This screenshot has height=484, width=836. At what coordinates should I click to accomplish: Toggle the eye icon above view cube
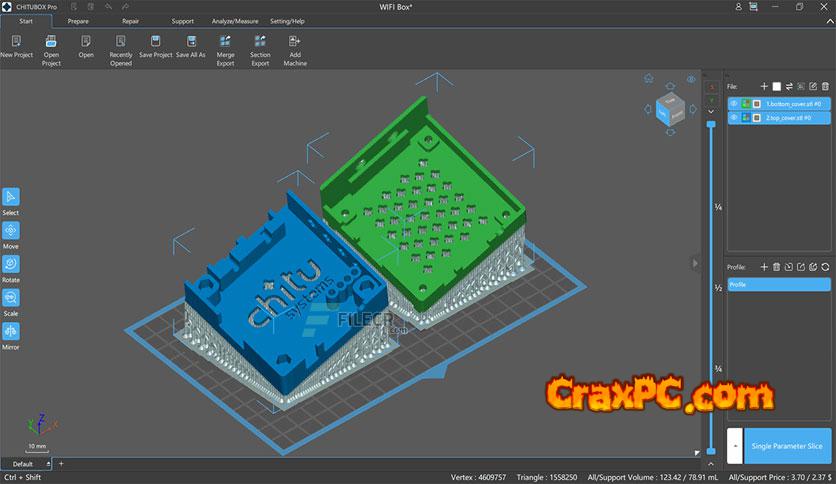point(691,79)
